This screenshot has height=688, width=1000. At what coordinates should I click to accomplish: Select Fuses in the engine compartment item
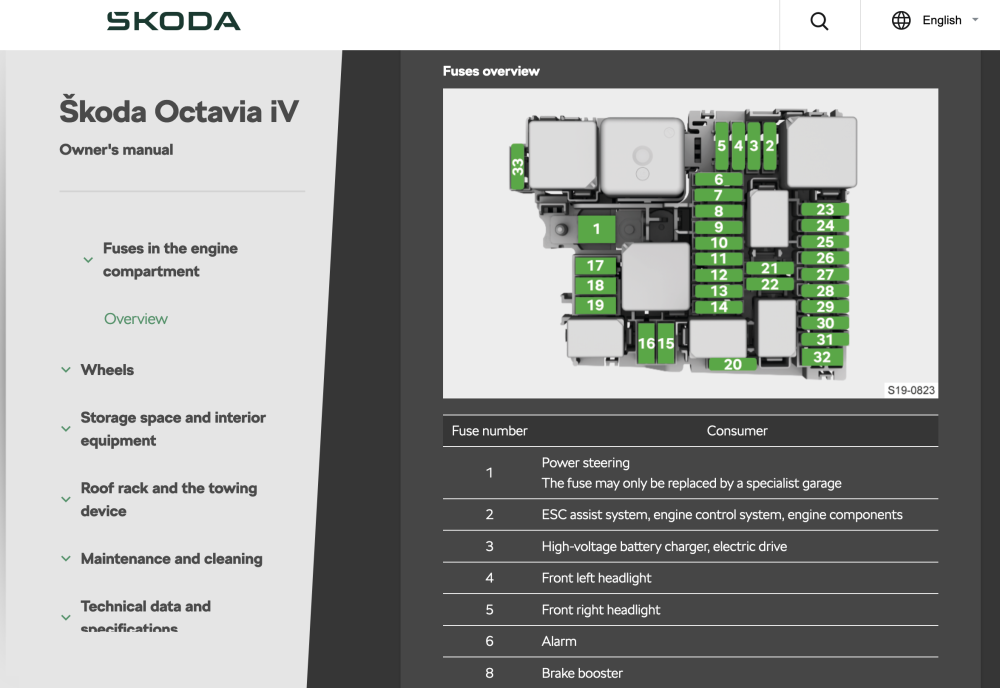[x=170, y=260]
